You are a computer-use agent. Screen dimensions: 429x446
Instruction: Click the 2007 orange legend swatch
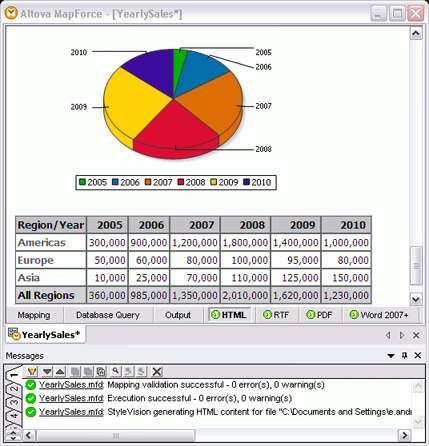[148, 182]
